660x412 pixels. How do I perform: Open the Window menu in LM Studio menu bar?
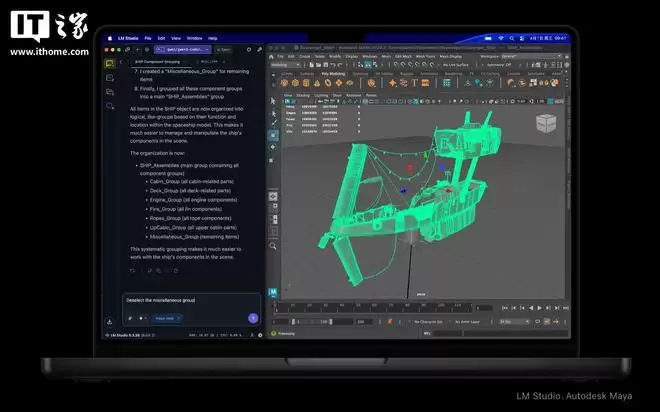(x=194, y=38)
